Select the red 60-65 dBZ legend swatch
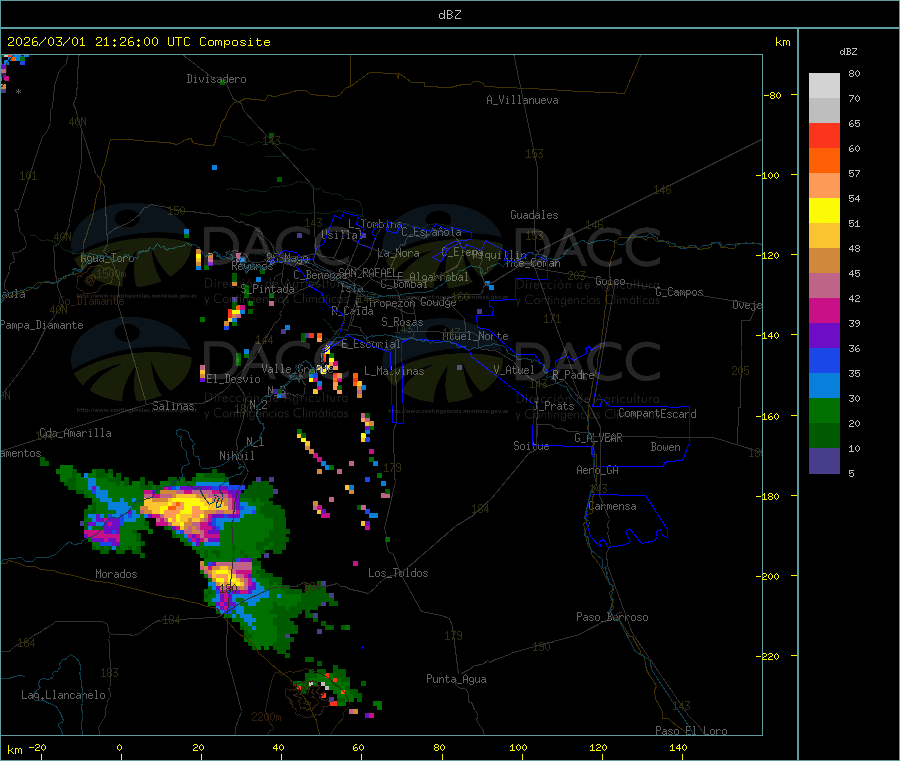The height and width of the screenshot is (761, 900). click(x=824, y=135)
